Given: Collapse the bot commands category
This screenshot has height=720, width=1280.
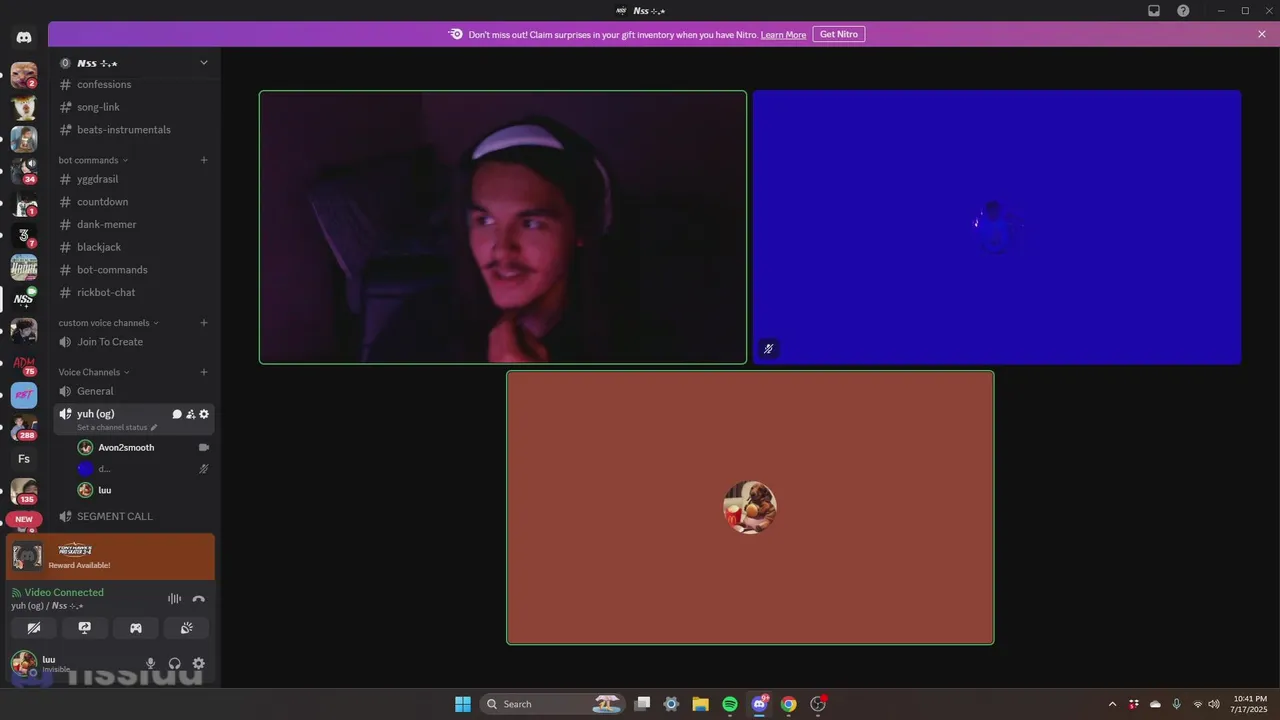Looking at the screenshot, I should point(93,160).
